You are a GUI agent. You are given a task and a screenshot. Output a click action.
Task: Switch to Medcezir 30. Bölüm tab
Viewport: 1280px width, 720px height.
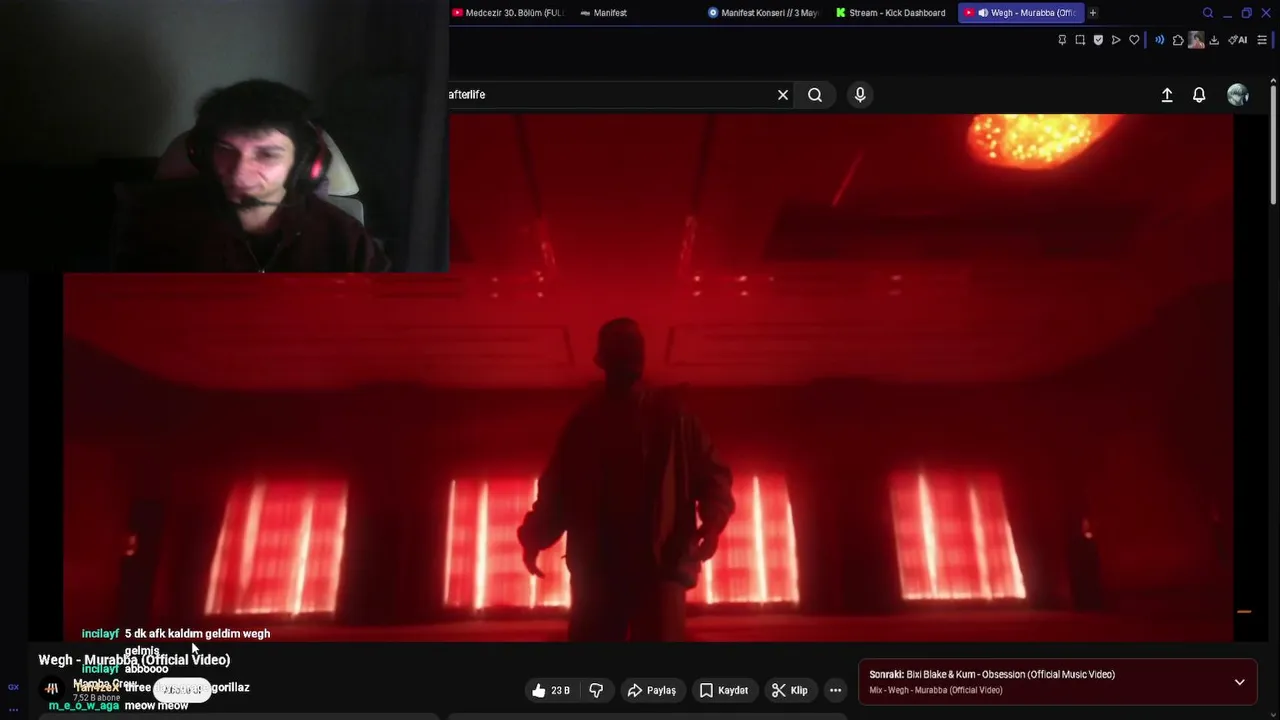(508, 13)
